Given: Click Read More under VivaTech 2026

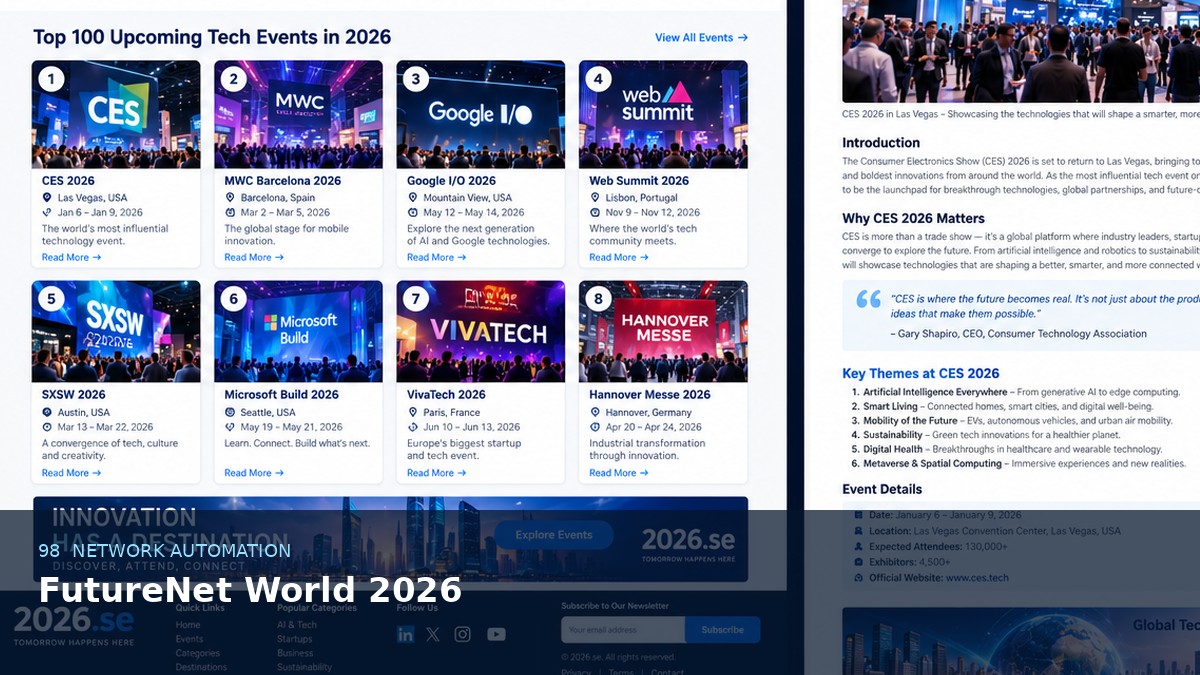Looking at the screenshot, I should 436,473.
